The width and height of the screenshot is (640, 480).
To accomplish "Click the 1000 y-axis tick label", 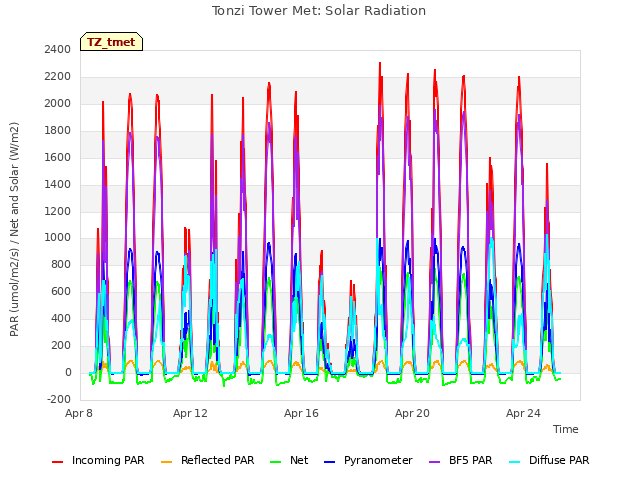I will (58, 238).
